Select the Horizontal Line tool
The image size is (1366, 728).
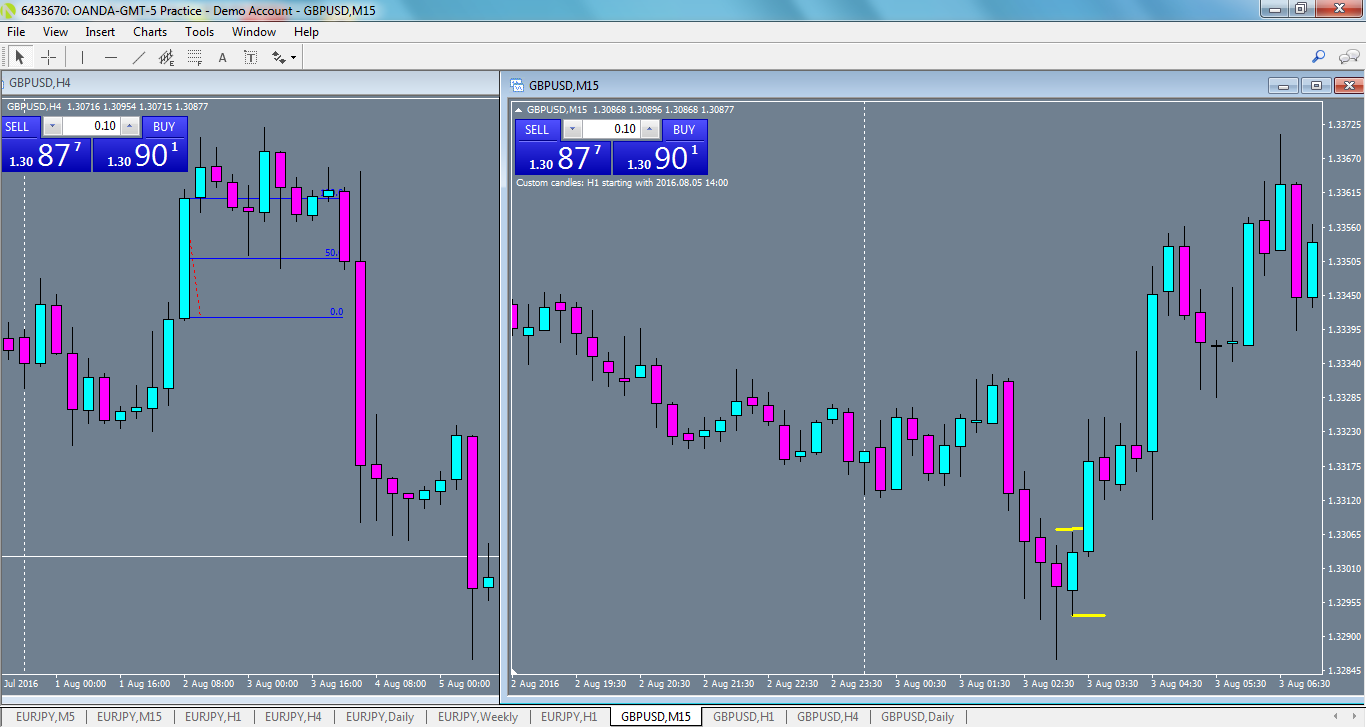pos(110,57)
